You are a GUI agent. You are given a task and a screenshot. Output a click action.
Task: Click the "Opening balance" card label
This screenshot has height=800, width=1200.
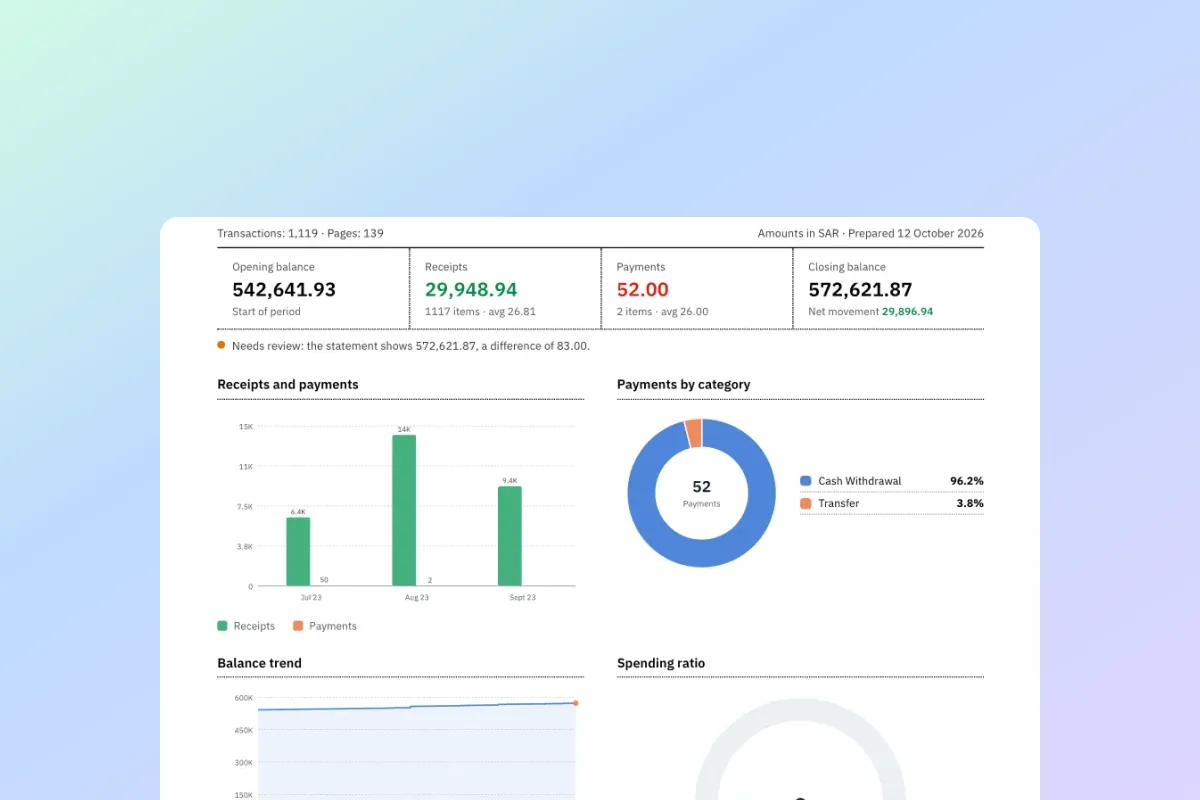273,267
